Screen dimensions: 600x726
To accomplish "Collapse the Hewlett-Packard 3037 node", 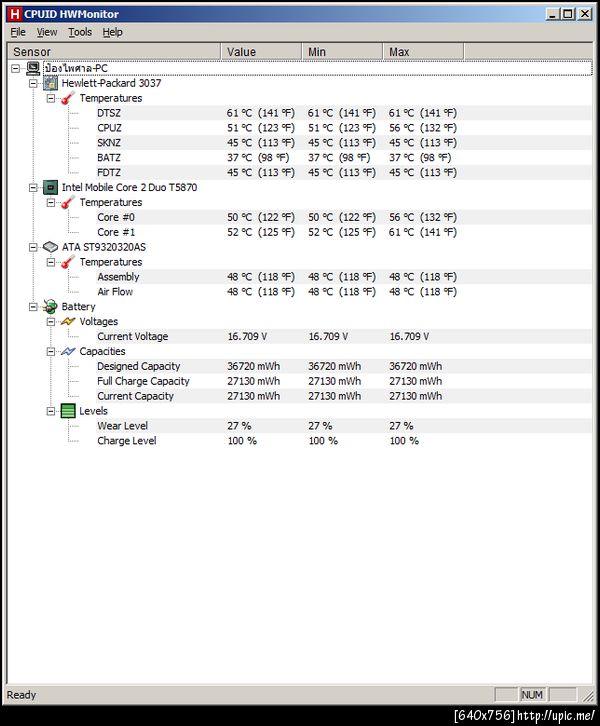I will tap(33, 83).
